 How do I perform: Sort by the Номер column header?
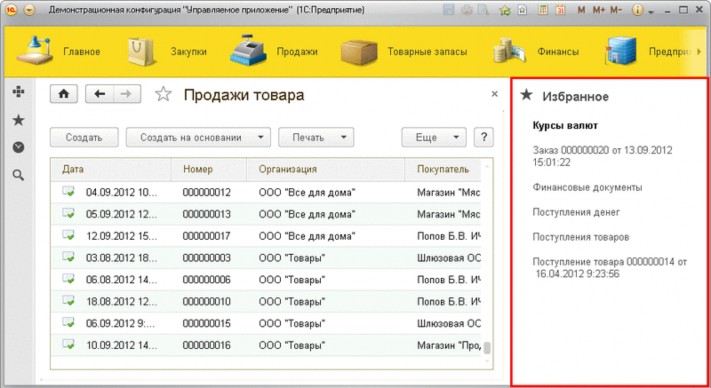(x=209, y=170)
